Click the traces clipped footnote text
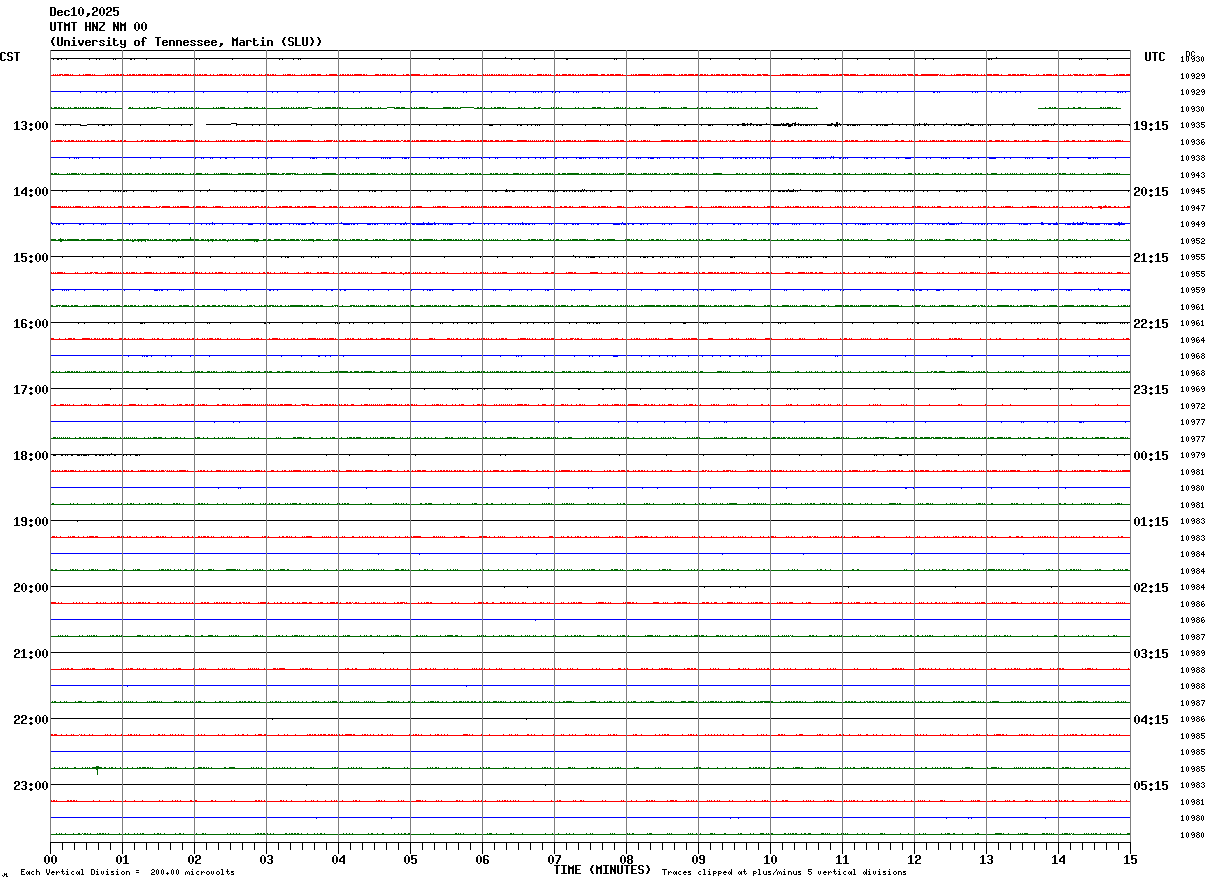This screenshot has width=1210, height=886. click(x=784, y=873)
